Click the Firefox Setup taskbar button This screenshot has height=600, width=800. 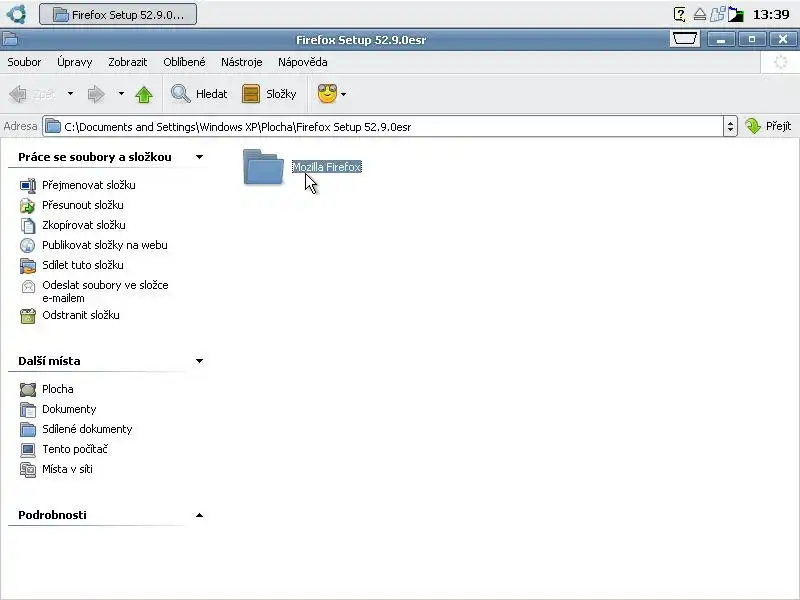point(118,14)
